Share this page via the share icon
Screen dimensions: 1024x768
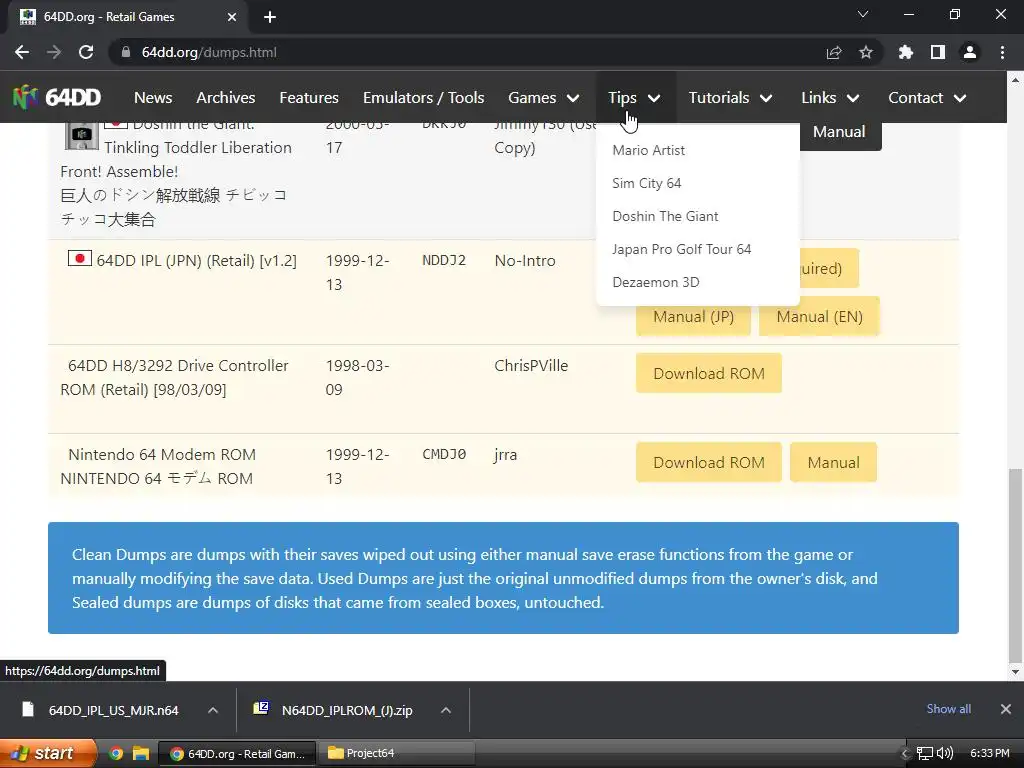834,52
